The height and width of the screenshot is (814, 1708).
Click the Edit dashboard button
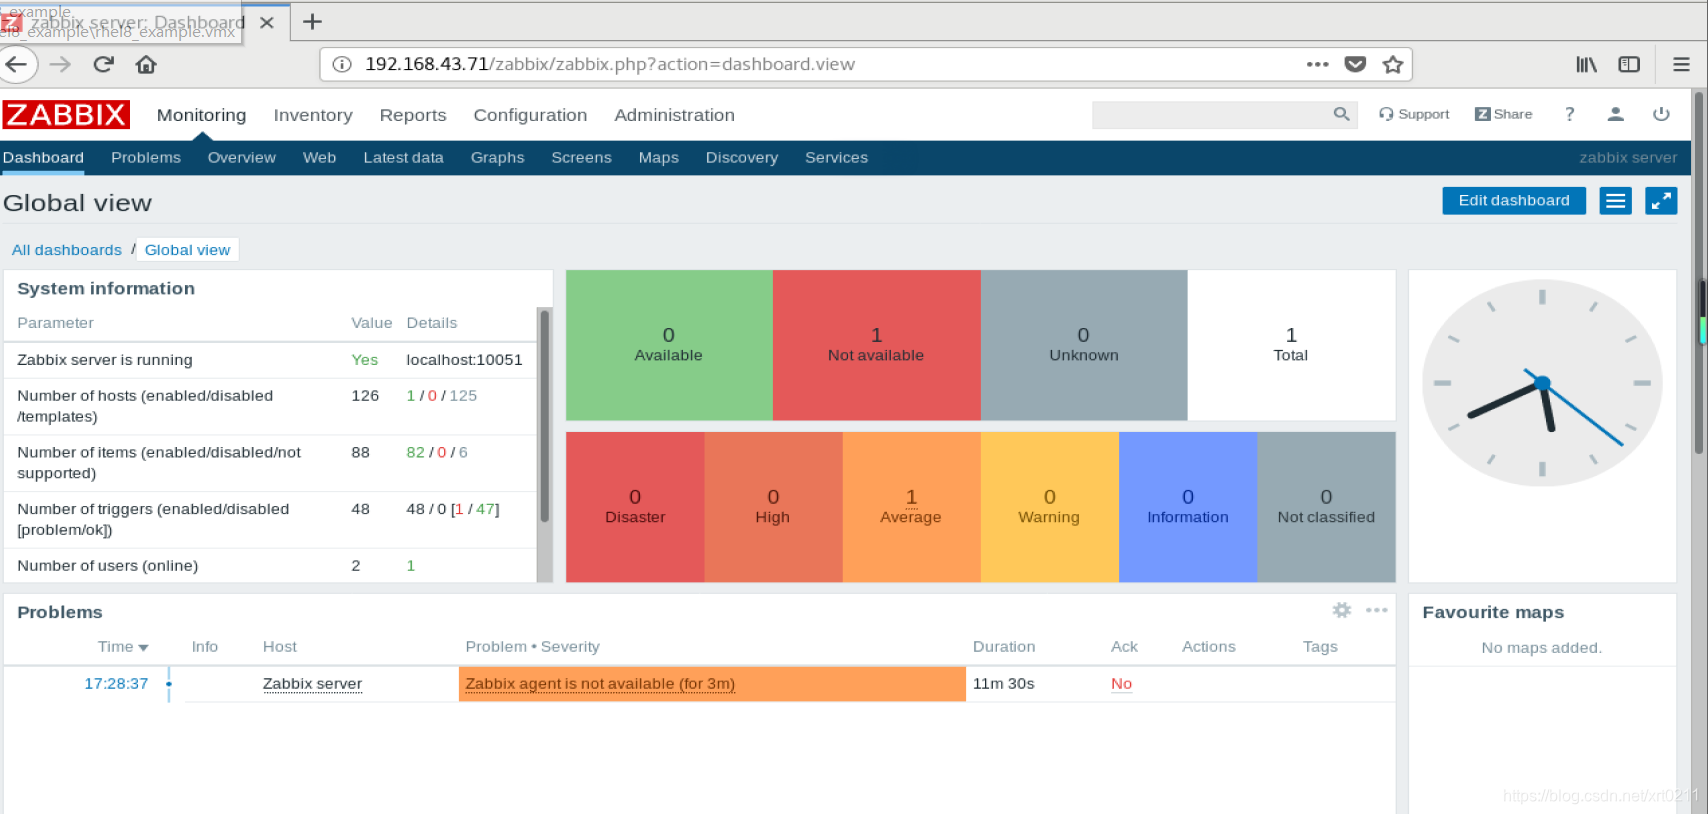(1513, 201)
